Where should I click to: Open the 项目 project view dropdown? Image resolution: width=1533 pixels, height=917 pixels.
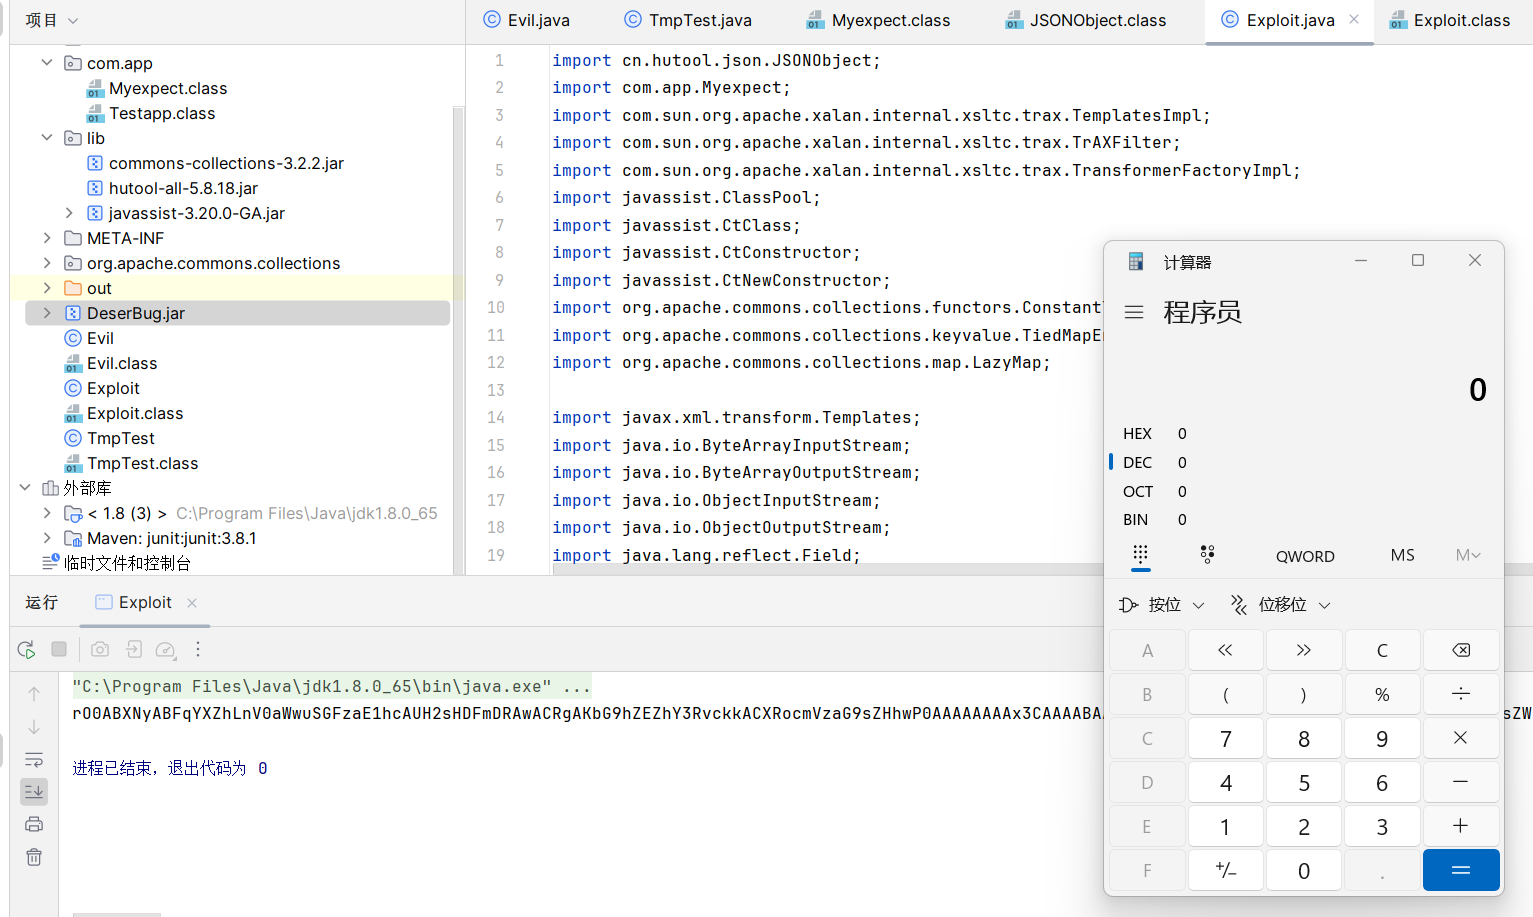(51, 20)
